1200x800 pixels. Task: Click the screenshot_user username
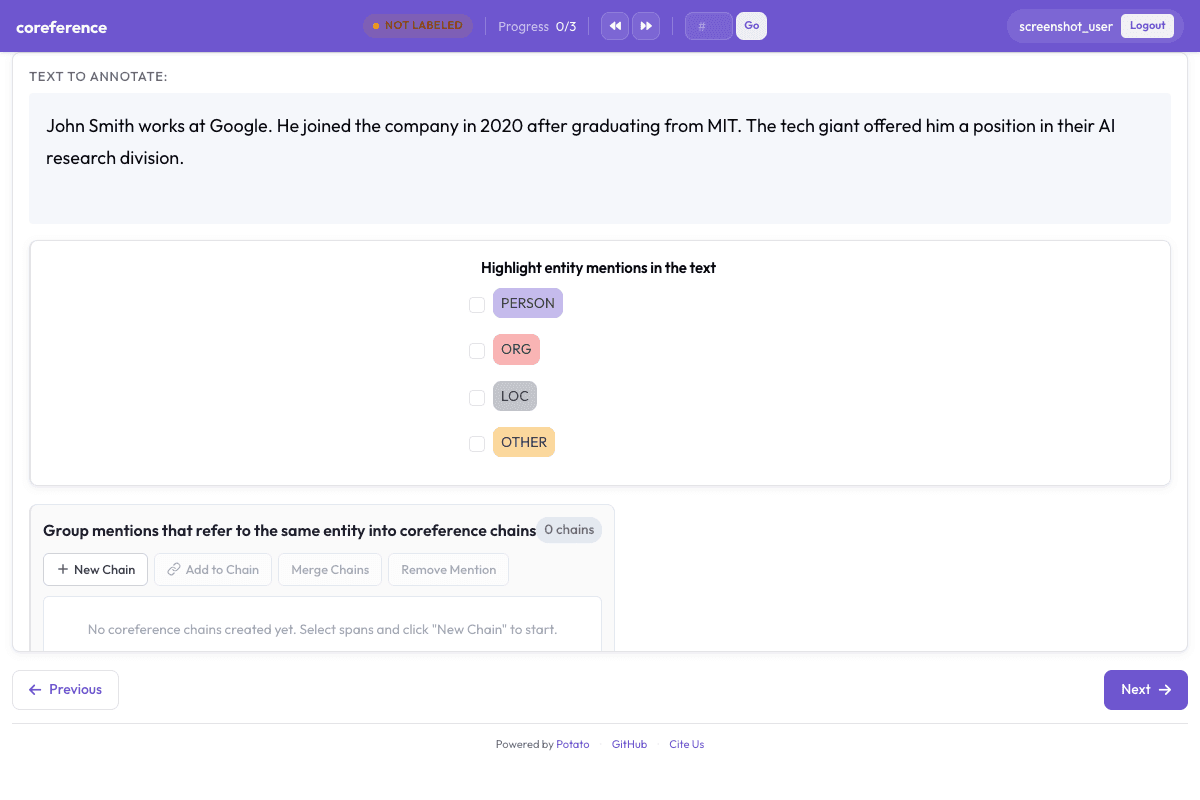tap(1066, 27)
